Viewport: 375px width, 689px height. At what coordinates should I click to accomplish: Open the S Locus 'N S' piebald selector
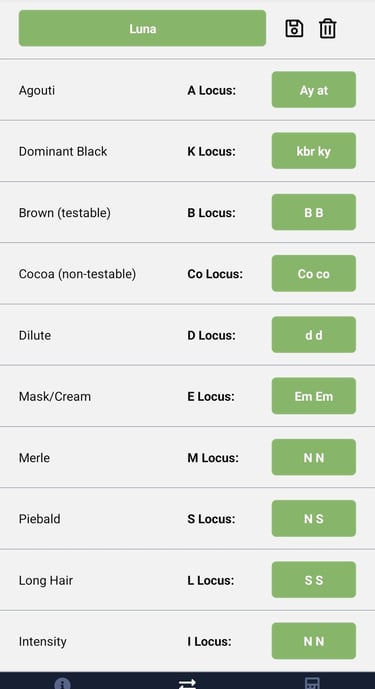coord(314,519)
